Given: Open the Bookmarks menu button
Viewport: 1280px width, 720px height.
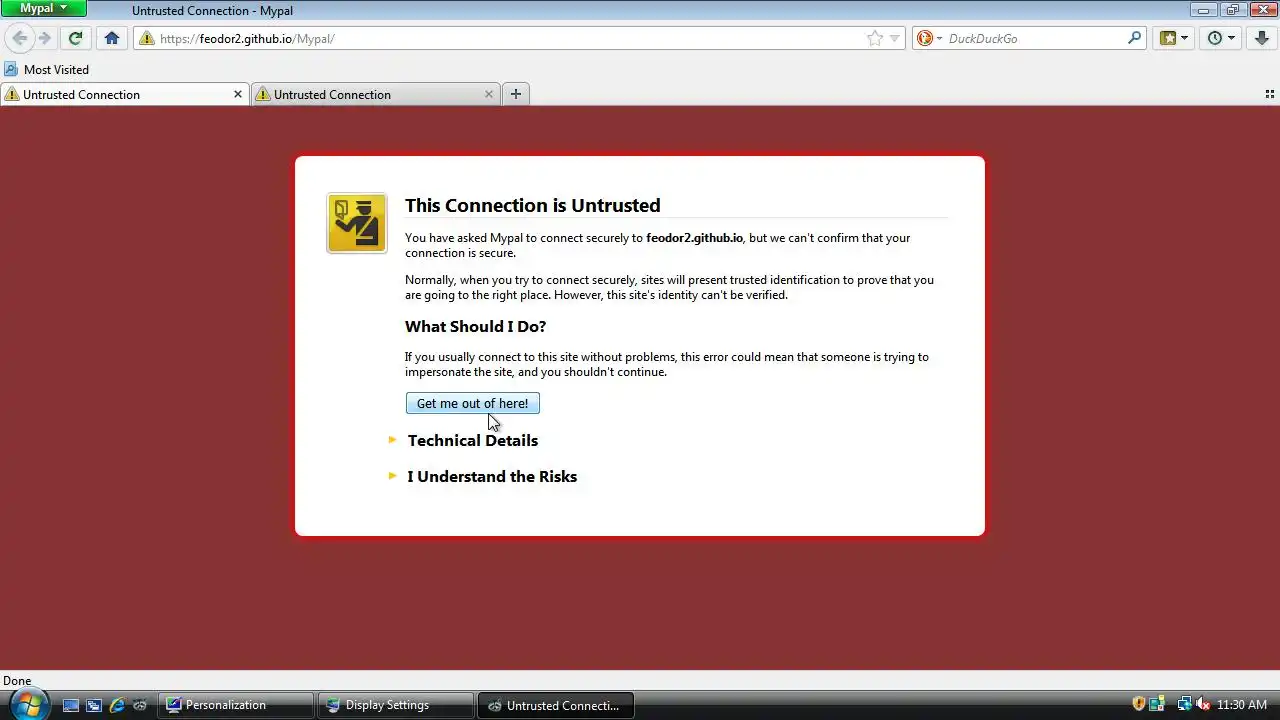Looking at the screenshot, I should click(1173, 38).
